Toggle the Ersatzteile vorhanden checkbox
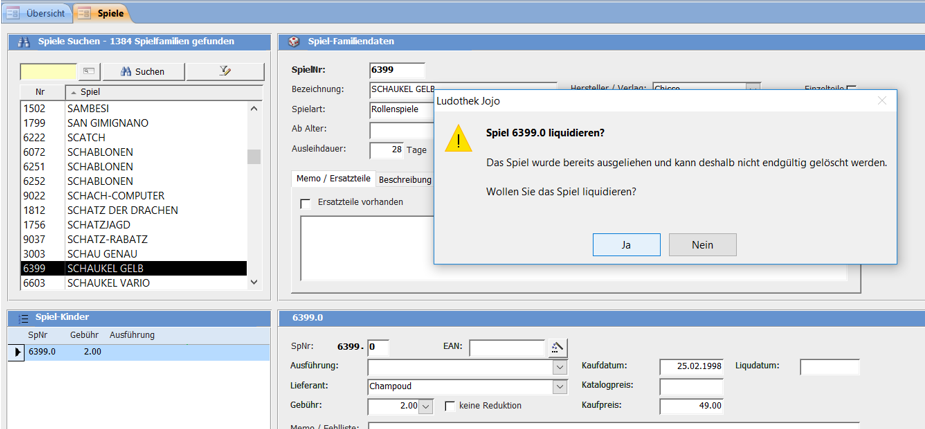The height and width of the screenshot is (429, 925). click(x=305, y=204)
